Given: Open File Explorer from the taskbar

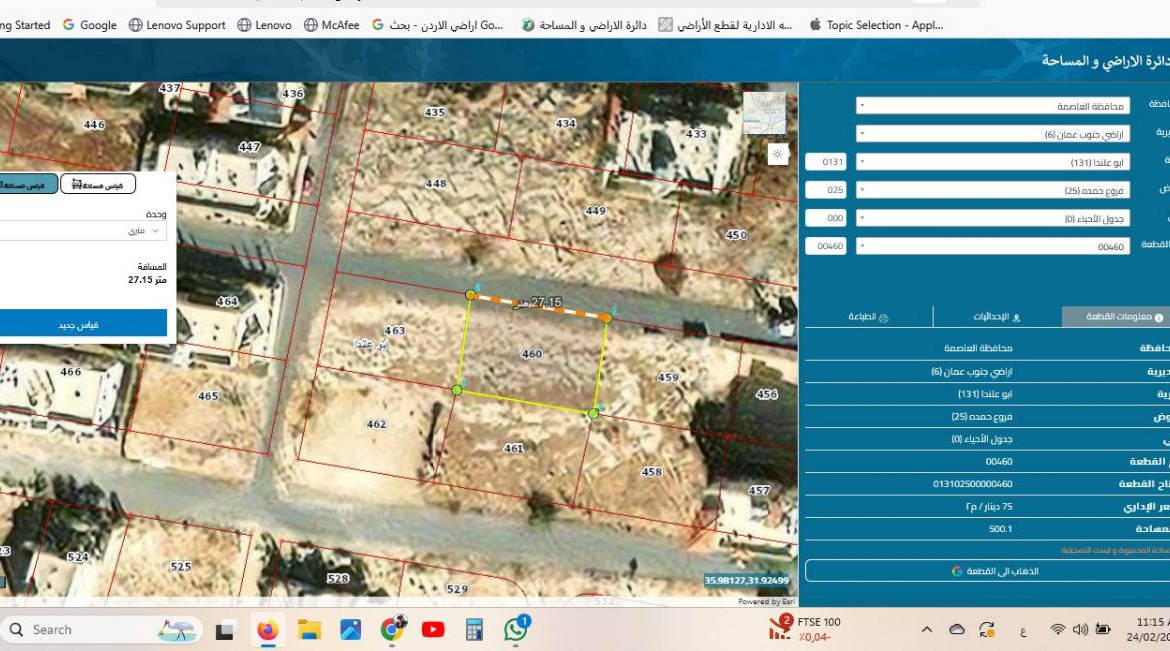Looking at the screenshot, I should click(309, 630).
